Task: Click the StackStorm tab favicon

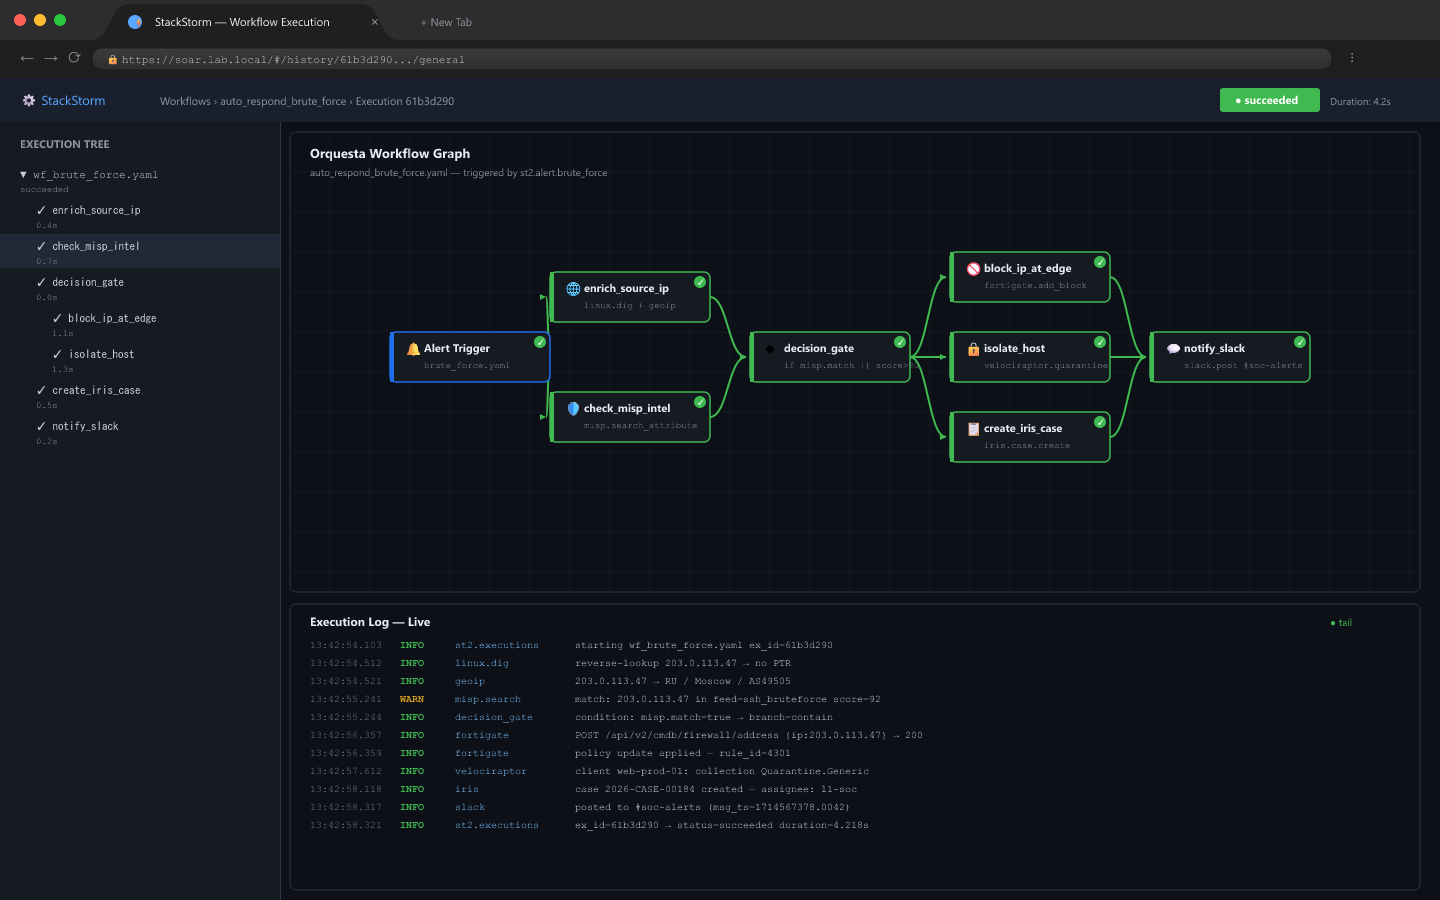Action: click(135, 22)
